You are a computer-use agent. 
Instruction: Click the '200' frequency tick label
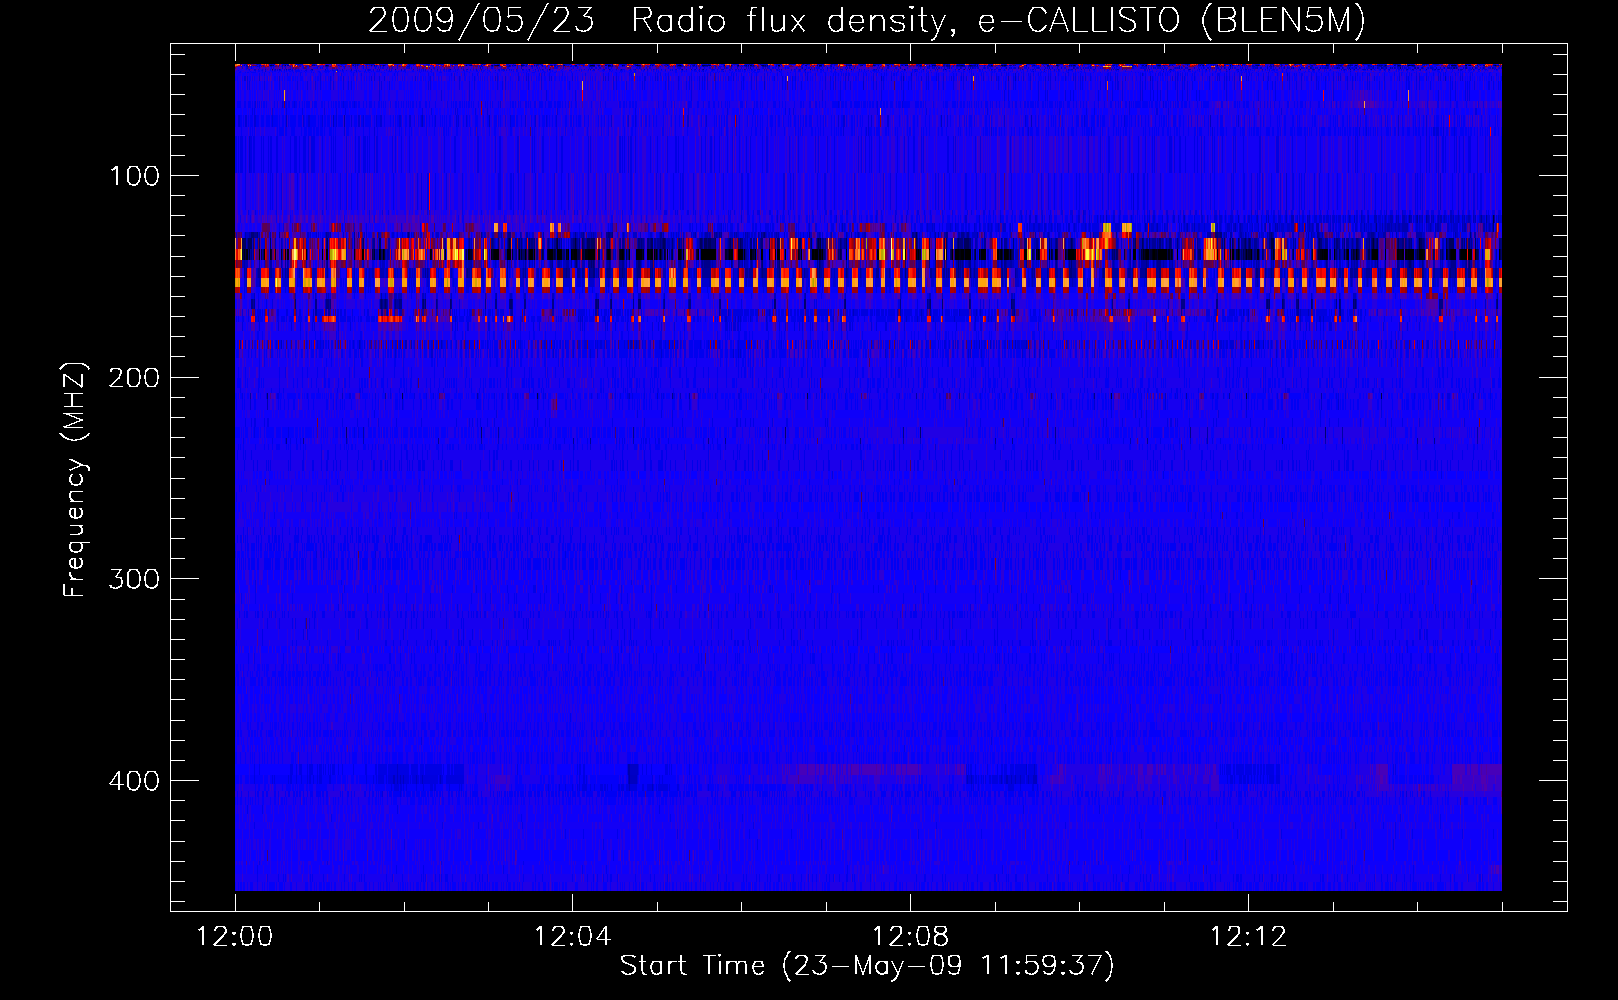(135, 377)
